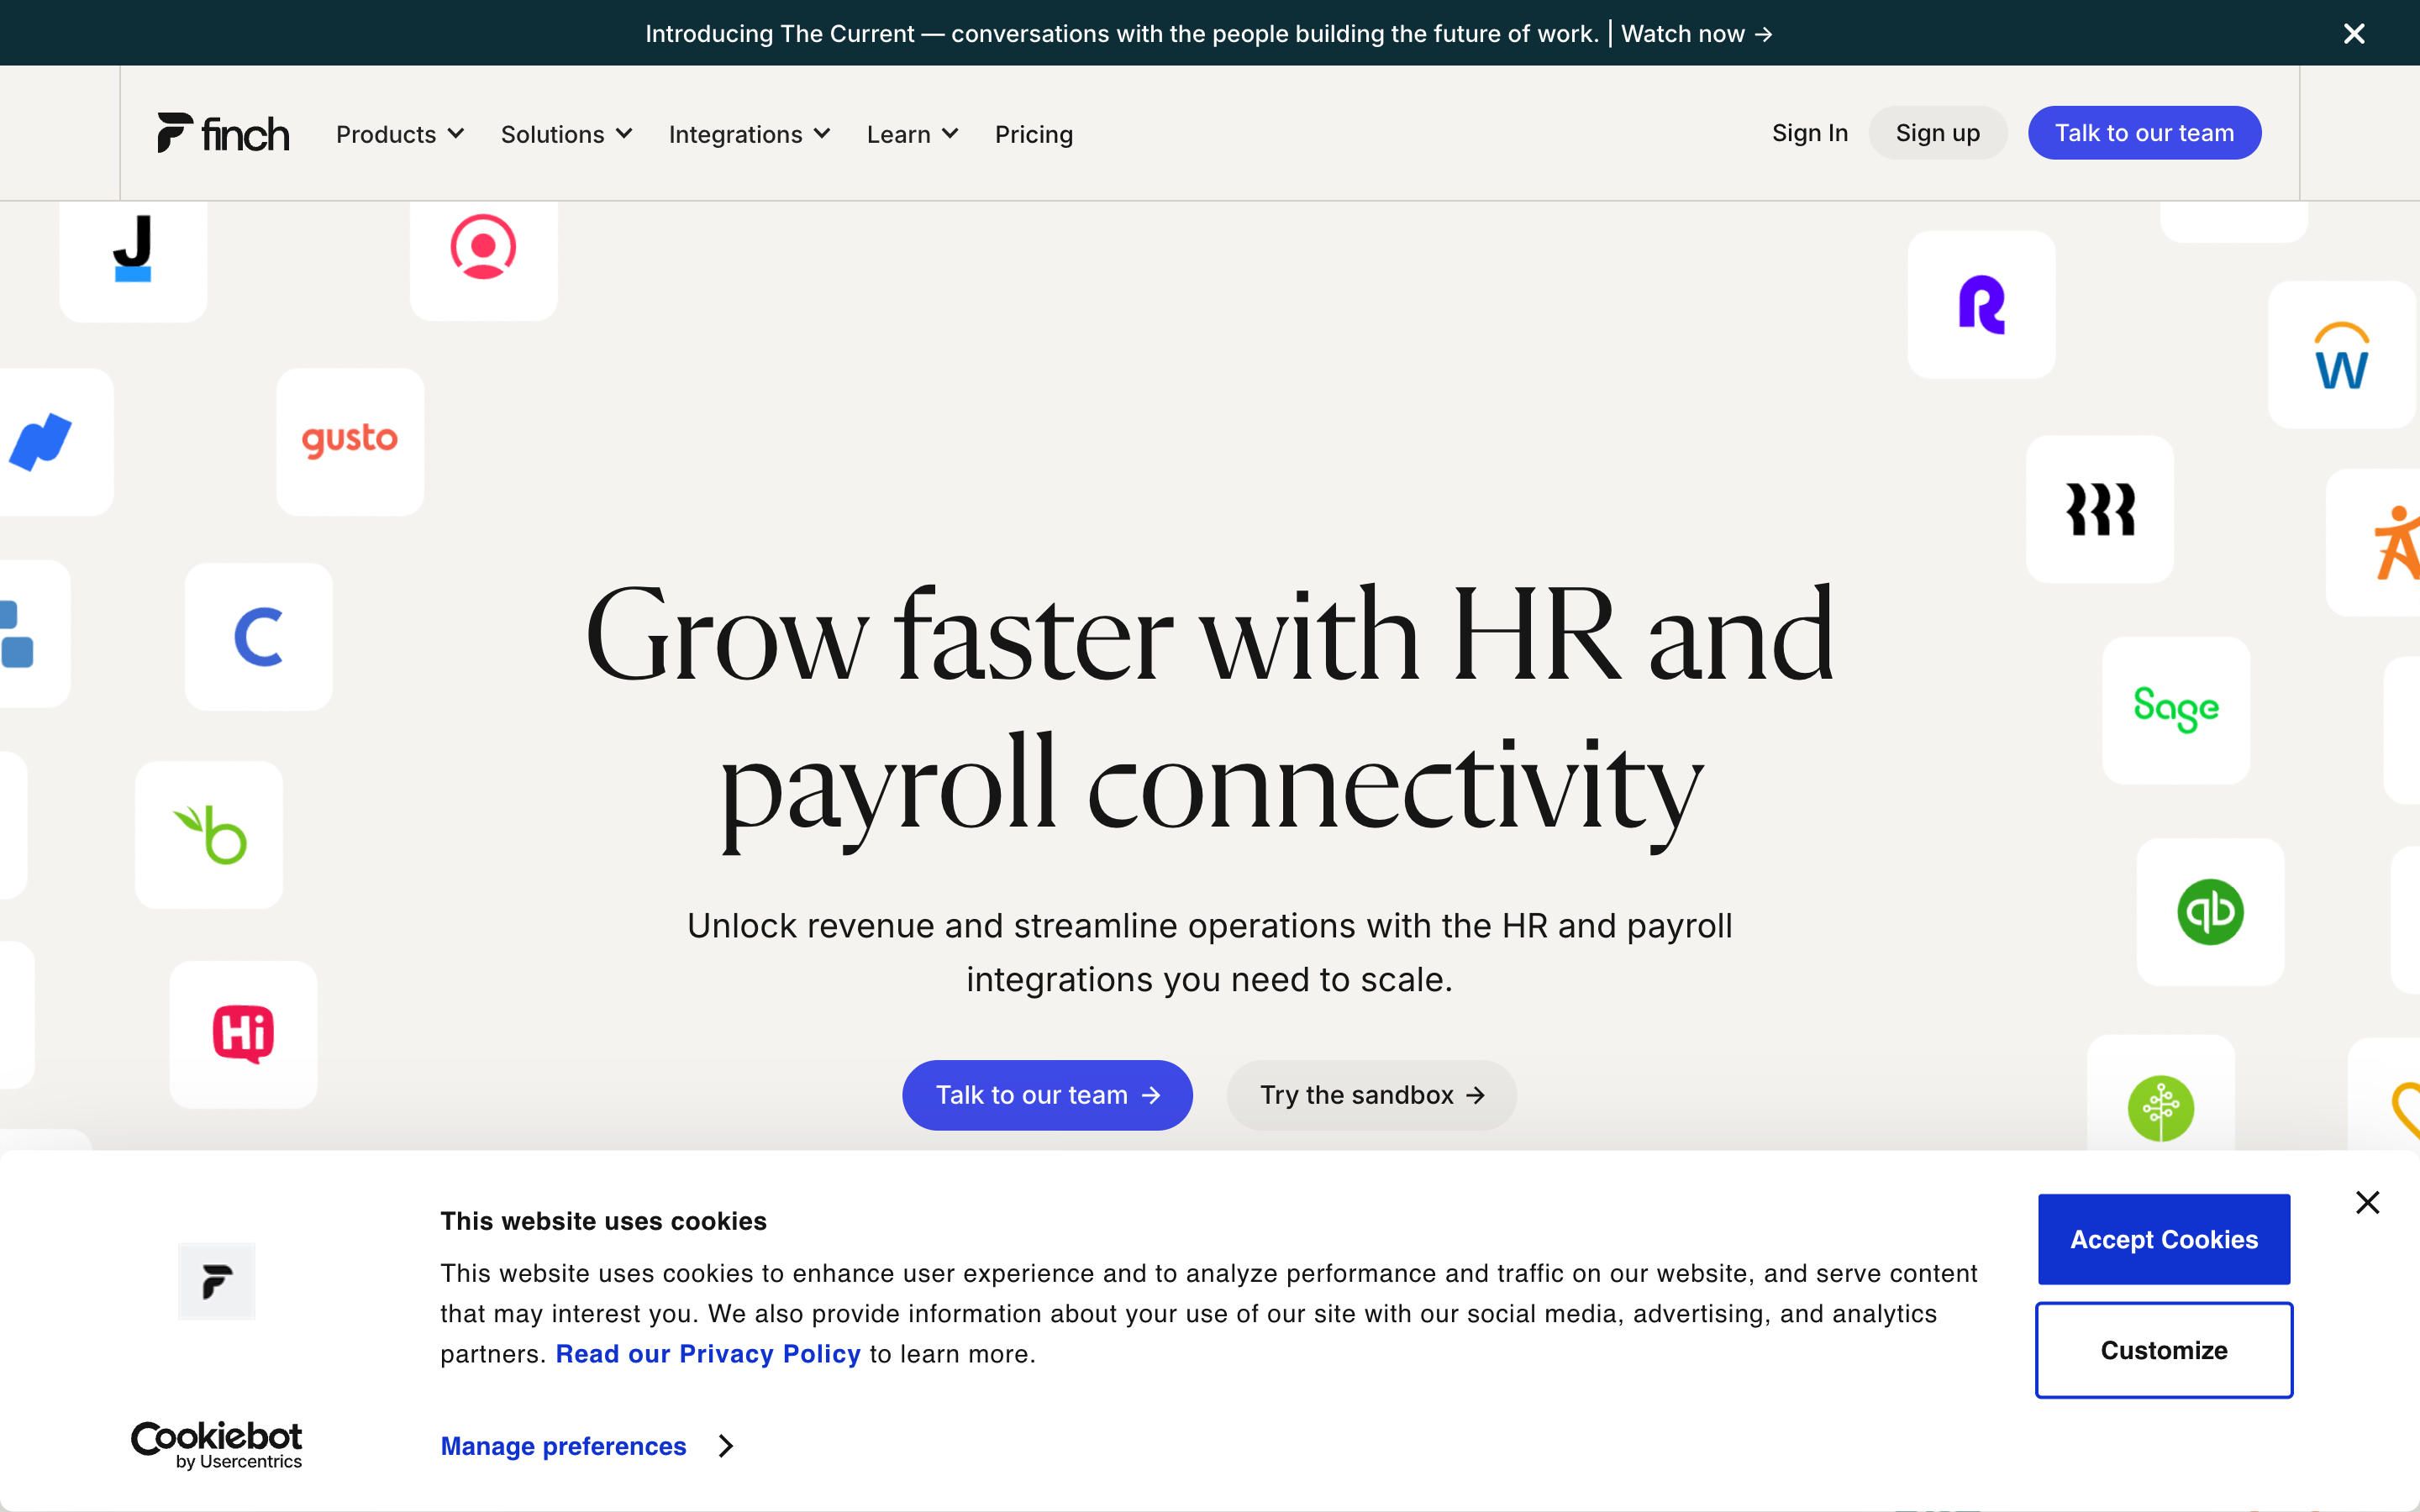This screenshot has height=1512, width=2420.
Task: Click the blue letter C logo tile
Action: [258, 637]
